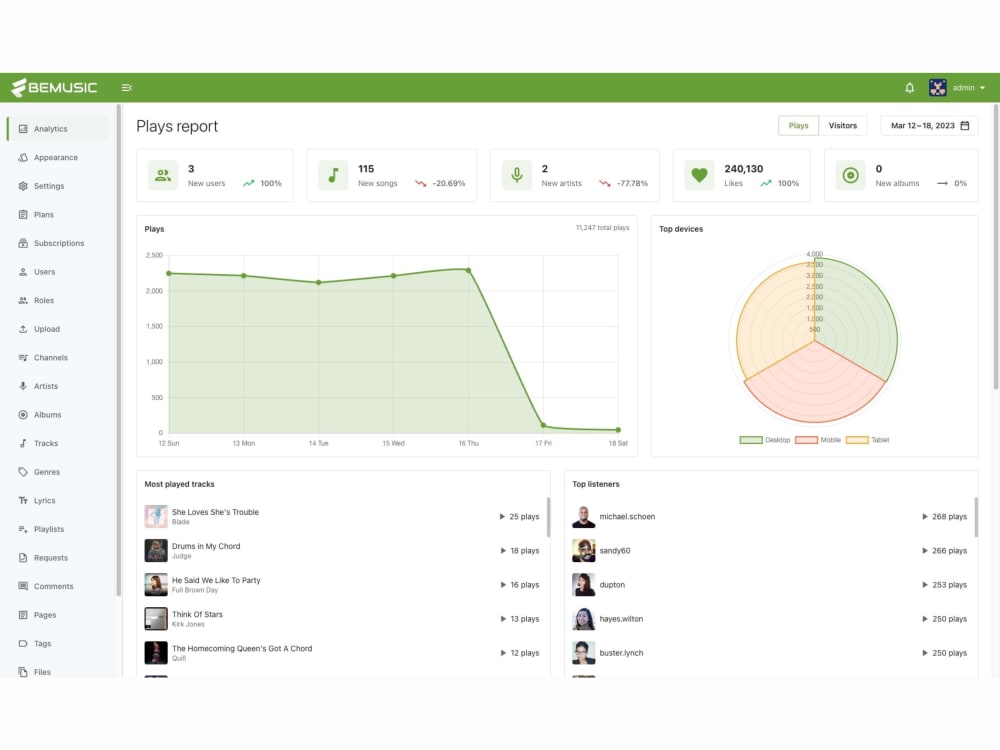1000x750 pixels.
Task: Switch to the Visitors report tab
Action: point(842,126)
